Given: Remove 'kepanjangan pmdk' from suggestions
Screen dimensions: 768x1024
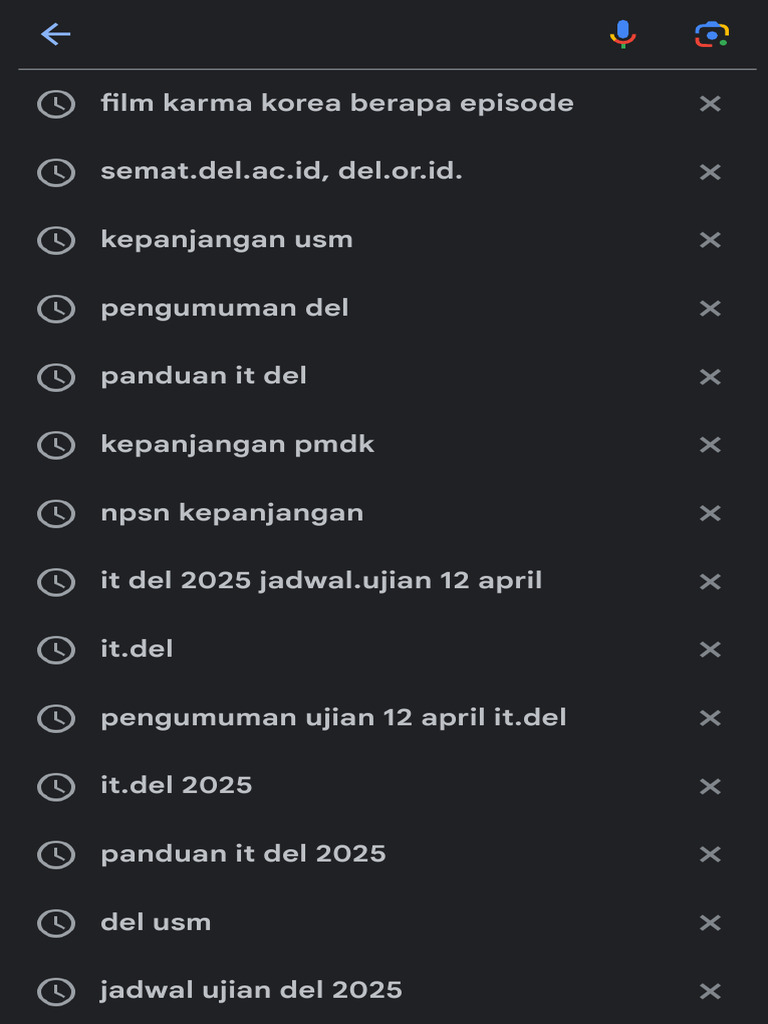Looking at the screenshot, I should 710,445.
